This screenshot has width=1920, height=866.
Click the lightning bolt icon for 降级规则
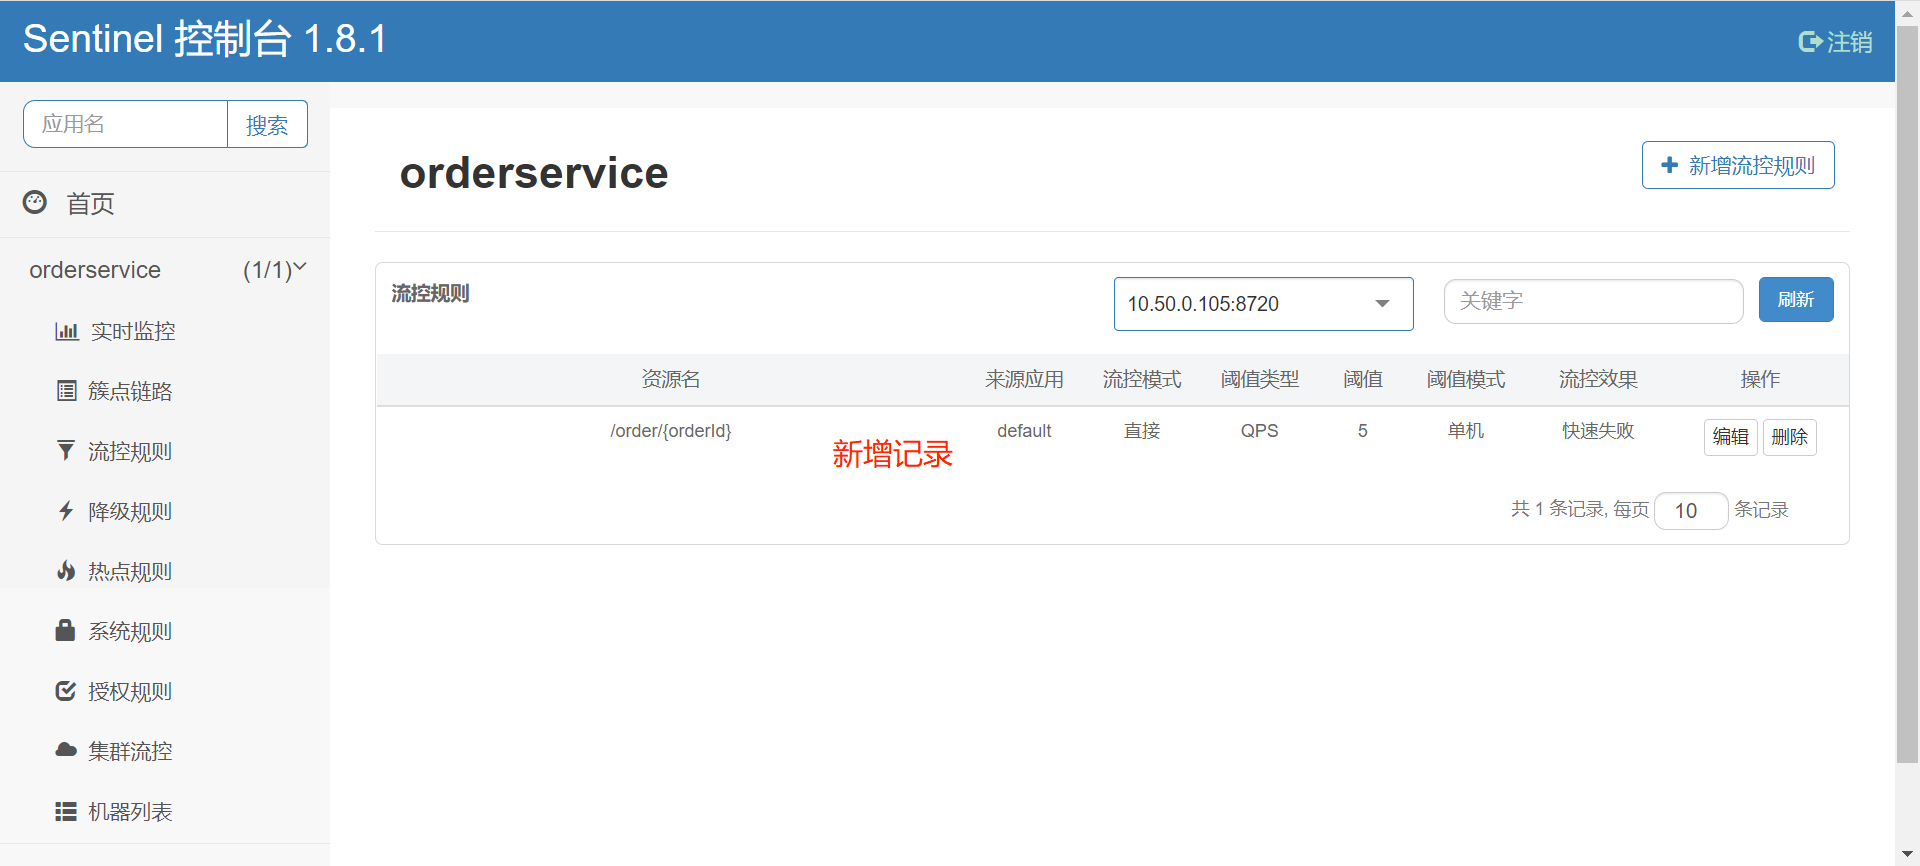coord(66,511)
